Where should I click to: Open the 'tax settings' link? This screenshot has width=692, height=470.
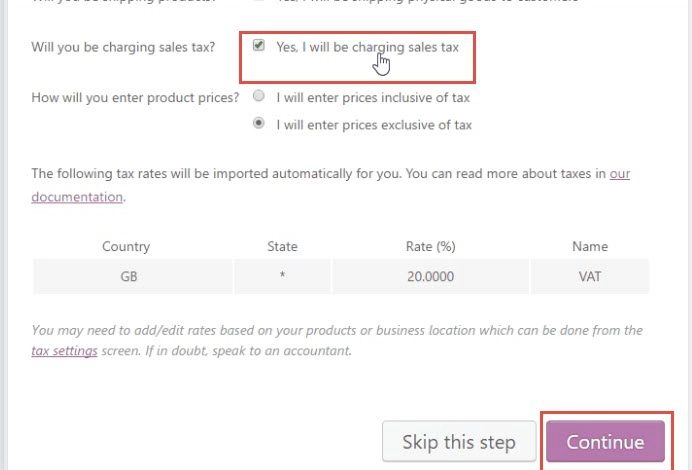[64, 351]
